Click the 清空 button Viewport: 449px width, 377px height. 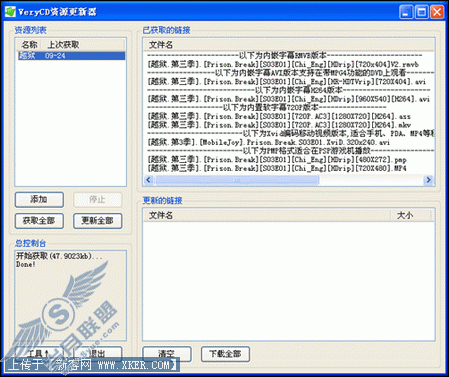pyautogui.click(x=167, y=354)
